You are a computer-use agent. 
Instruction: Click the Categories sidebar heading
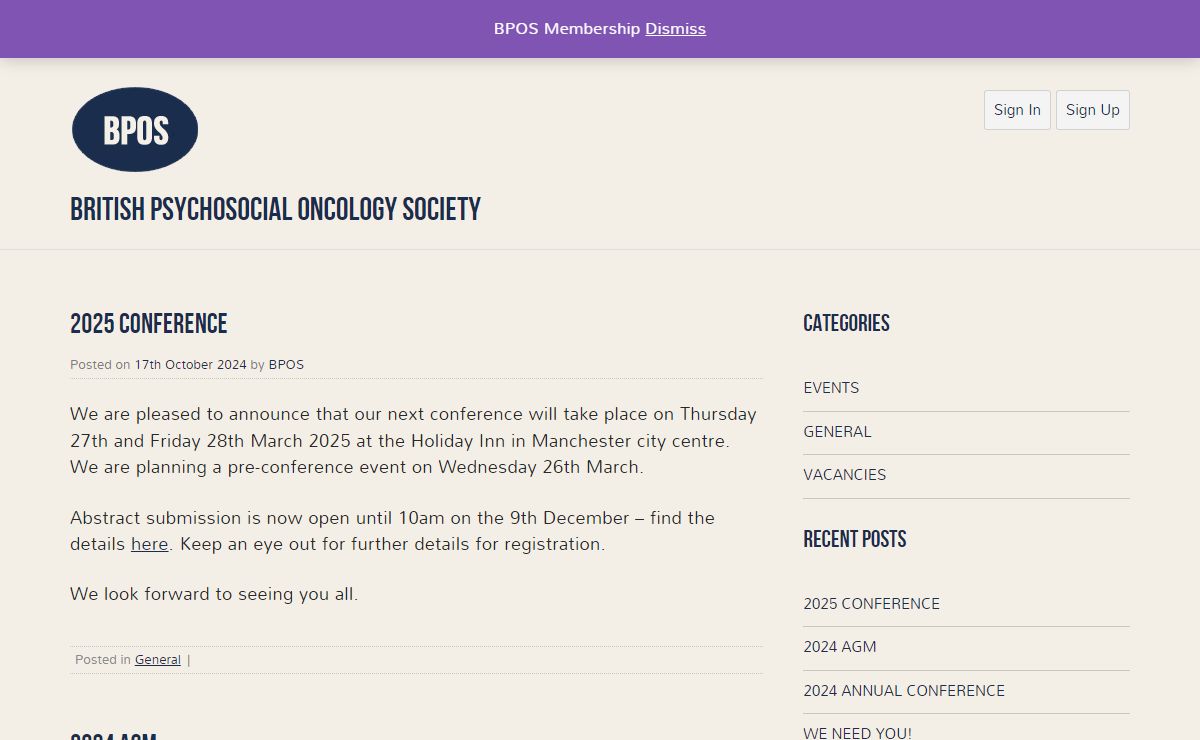tap(846, 323)
